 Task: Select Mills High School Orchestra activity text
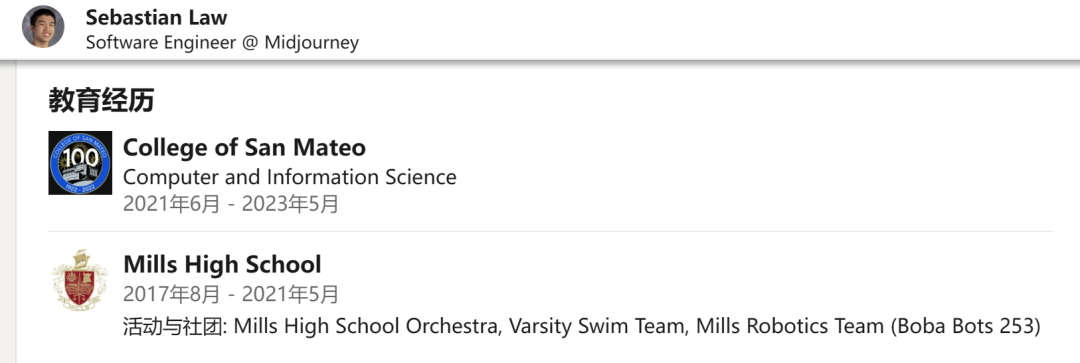366,325
